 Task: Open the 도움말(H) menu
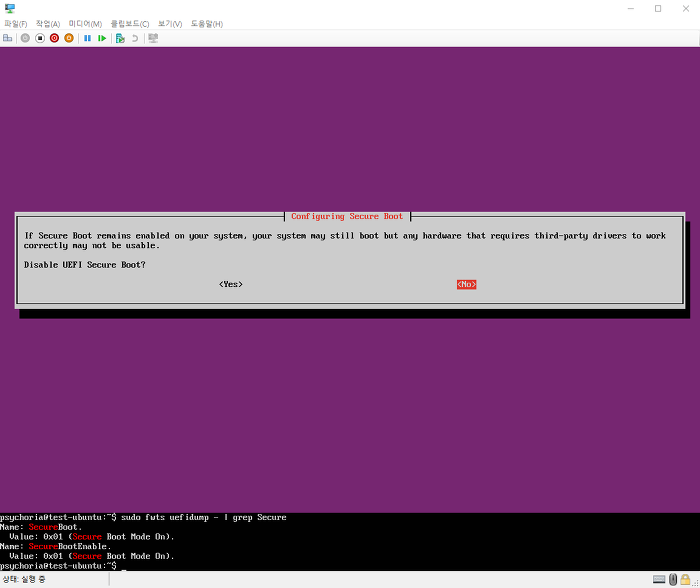(x=207, y=24)
